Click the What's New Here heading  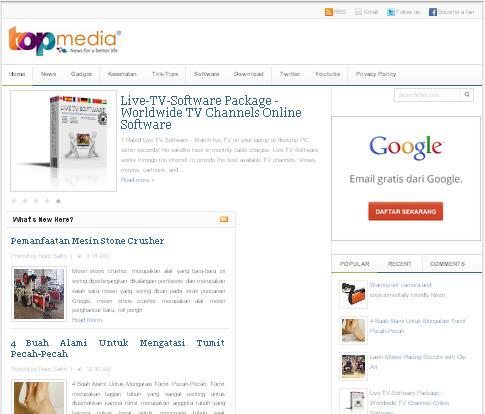[x=43, y=219]
